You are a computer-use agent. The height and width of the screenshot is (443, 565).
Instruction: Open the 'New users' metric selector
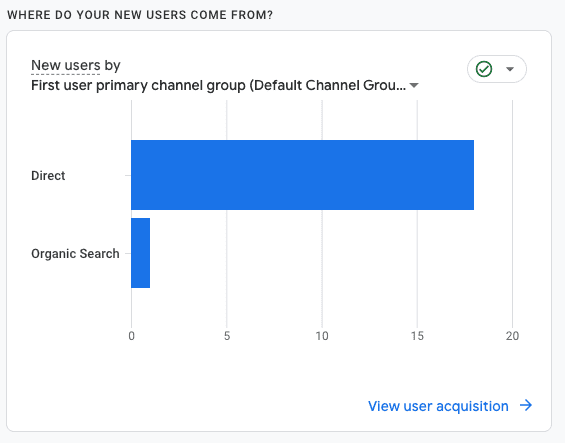pyautogui.click(x=66, y=65)
